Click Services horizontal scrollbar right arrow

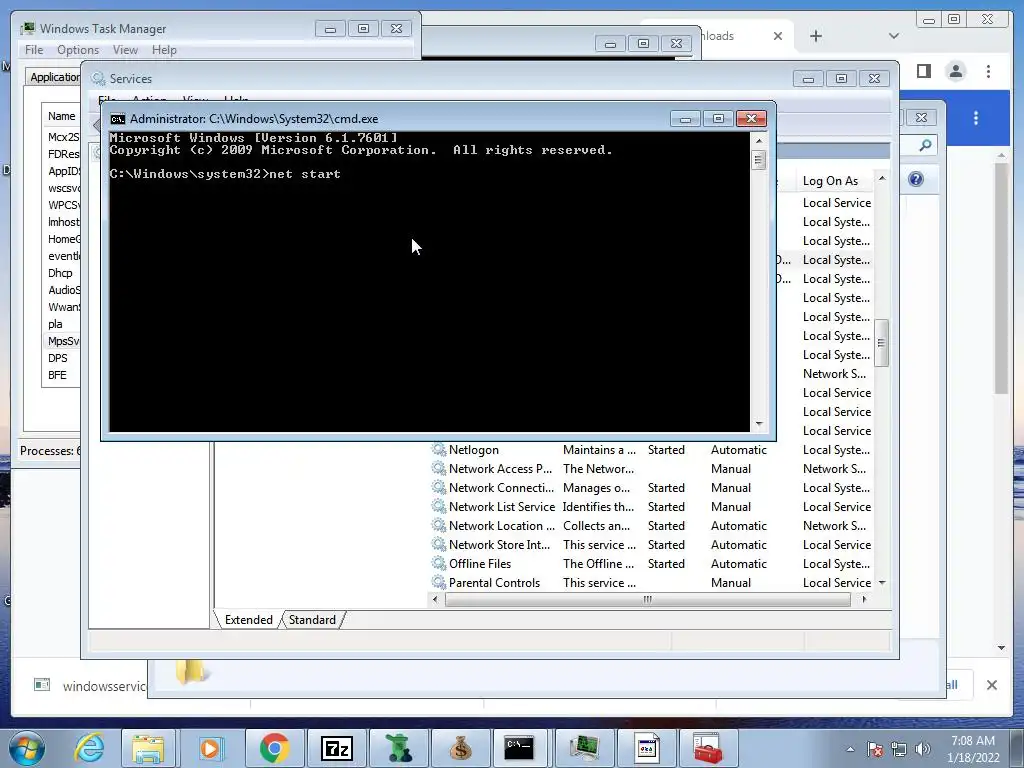pyautogui.click(x=865, y=600)
